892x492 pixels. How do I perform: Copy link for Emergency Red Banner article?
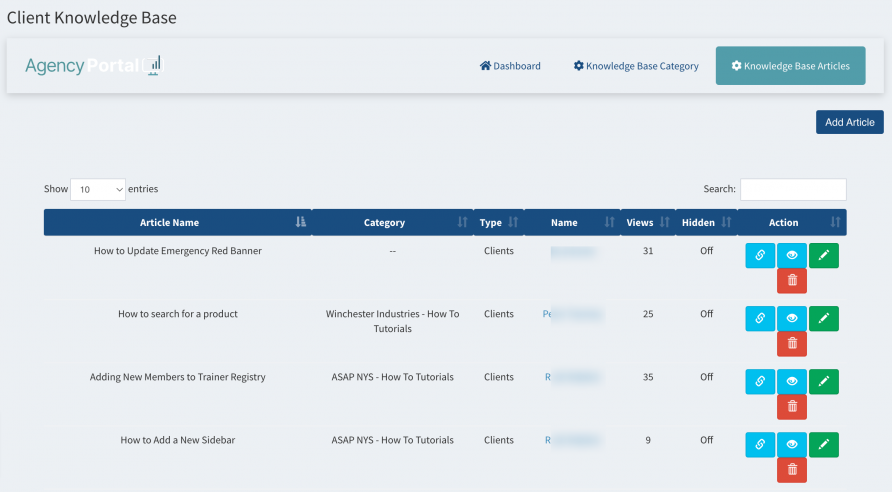[760, 256]
